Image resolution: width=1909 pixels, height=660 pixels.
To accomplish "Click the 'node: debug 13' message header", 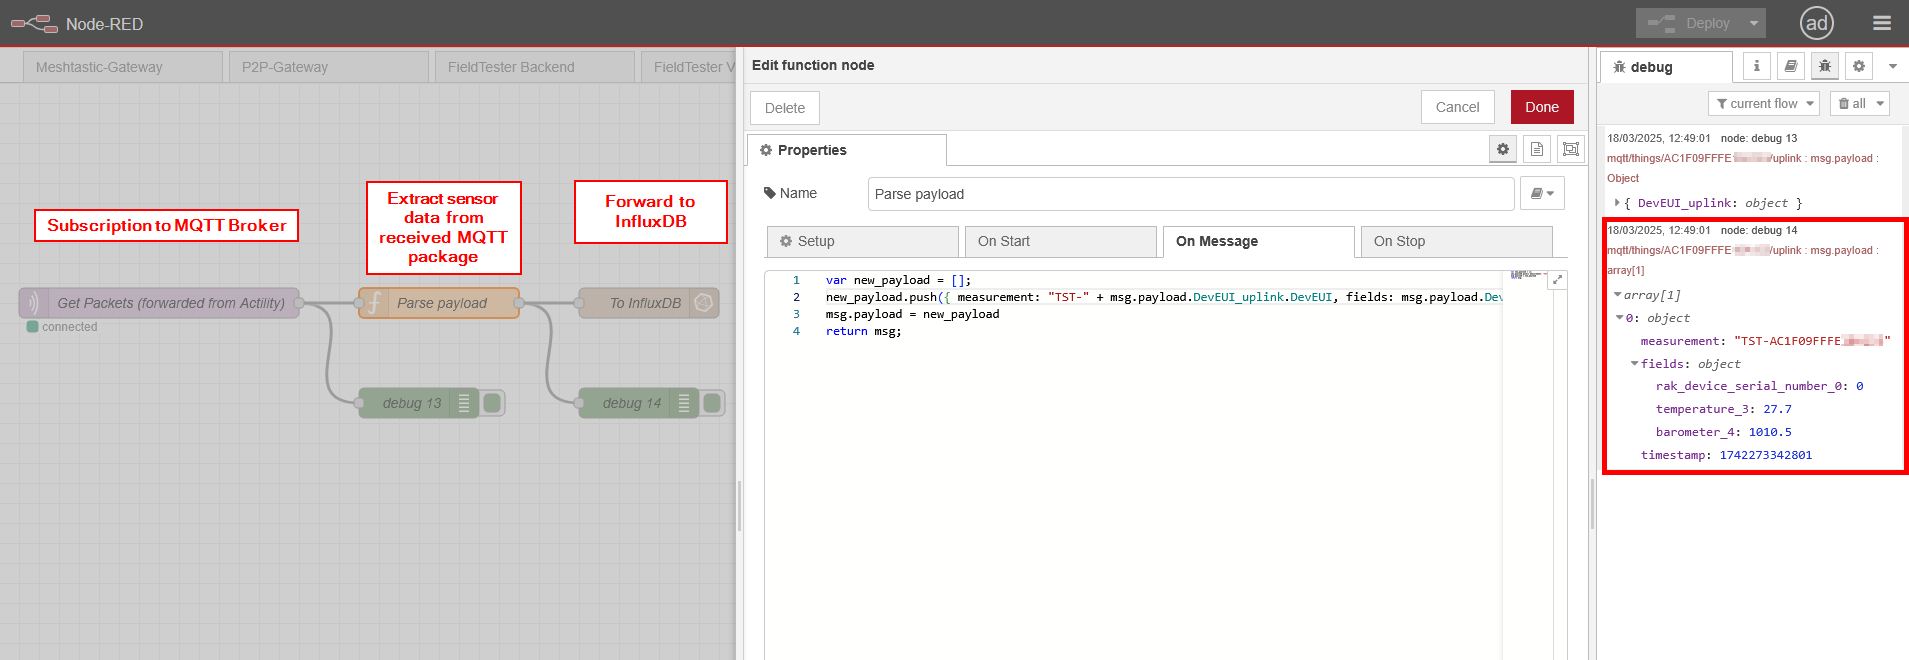I will pos(1759,138).
